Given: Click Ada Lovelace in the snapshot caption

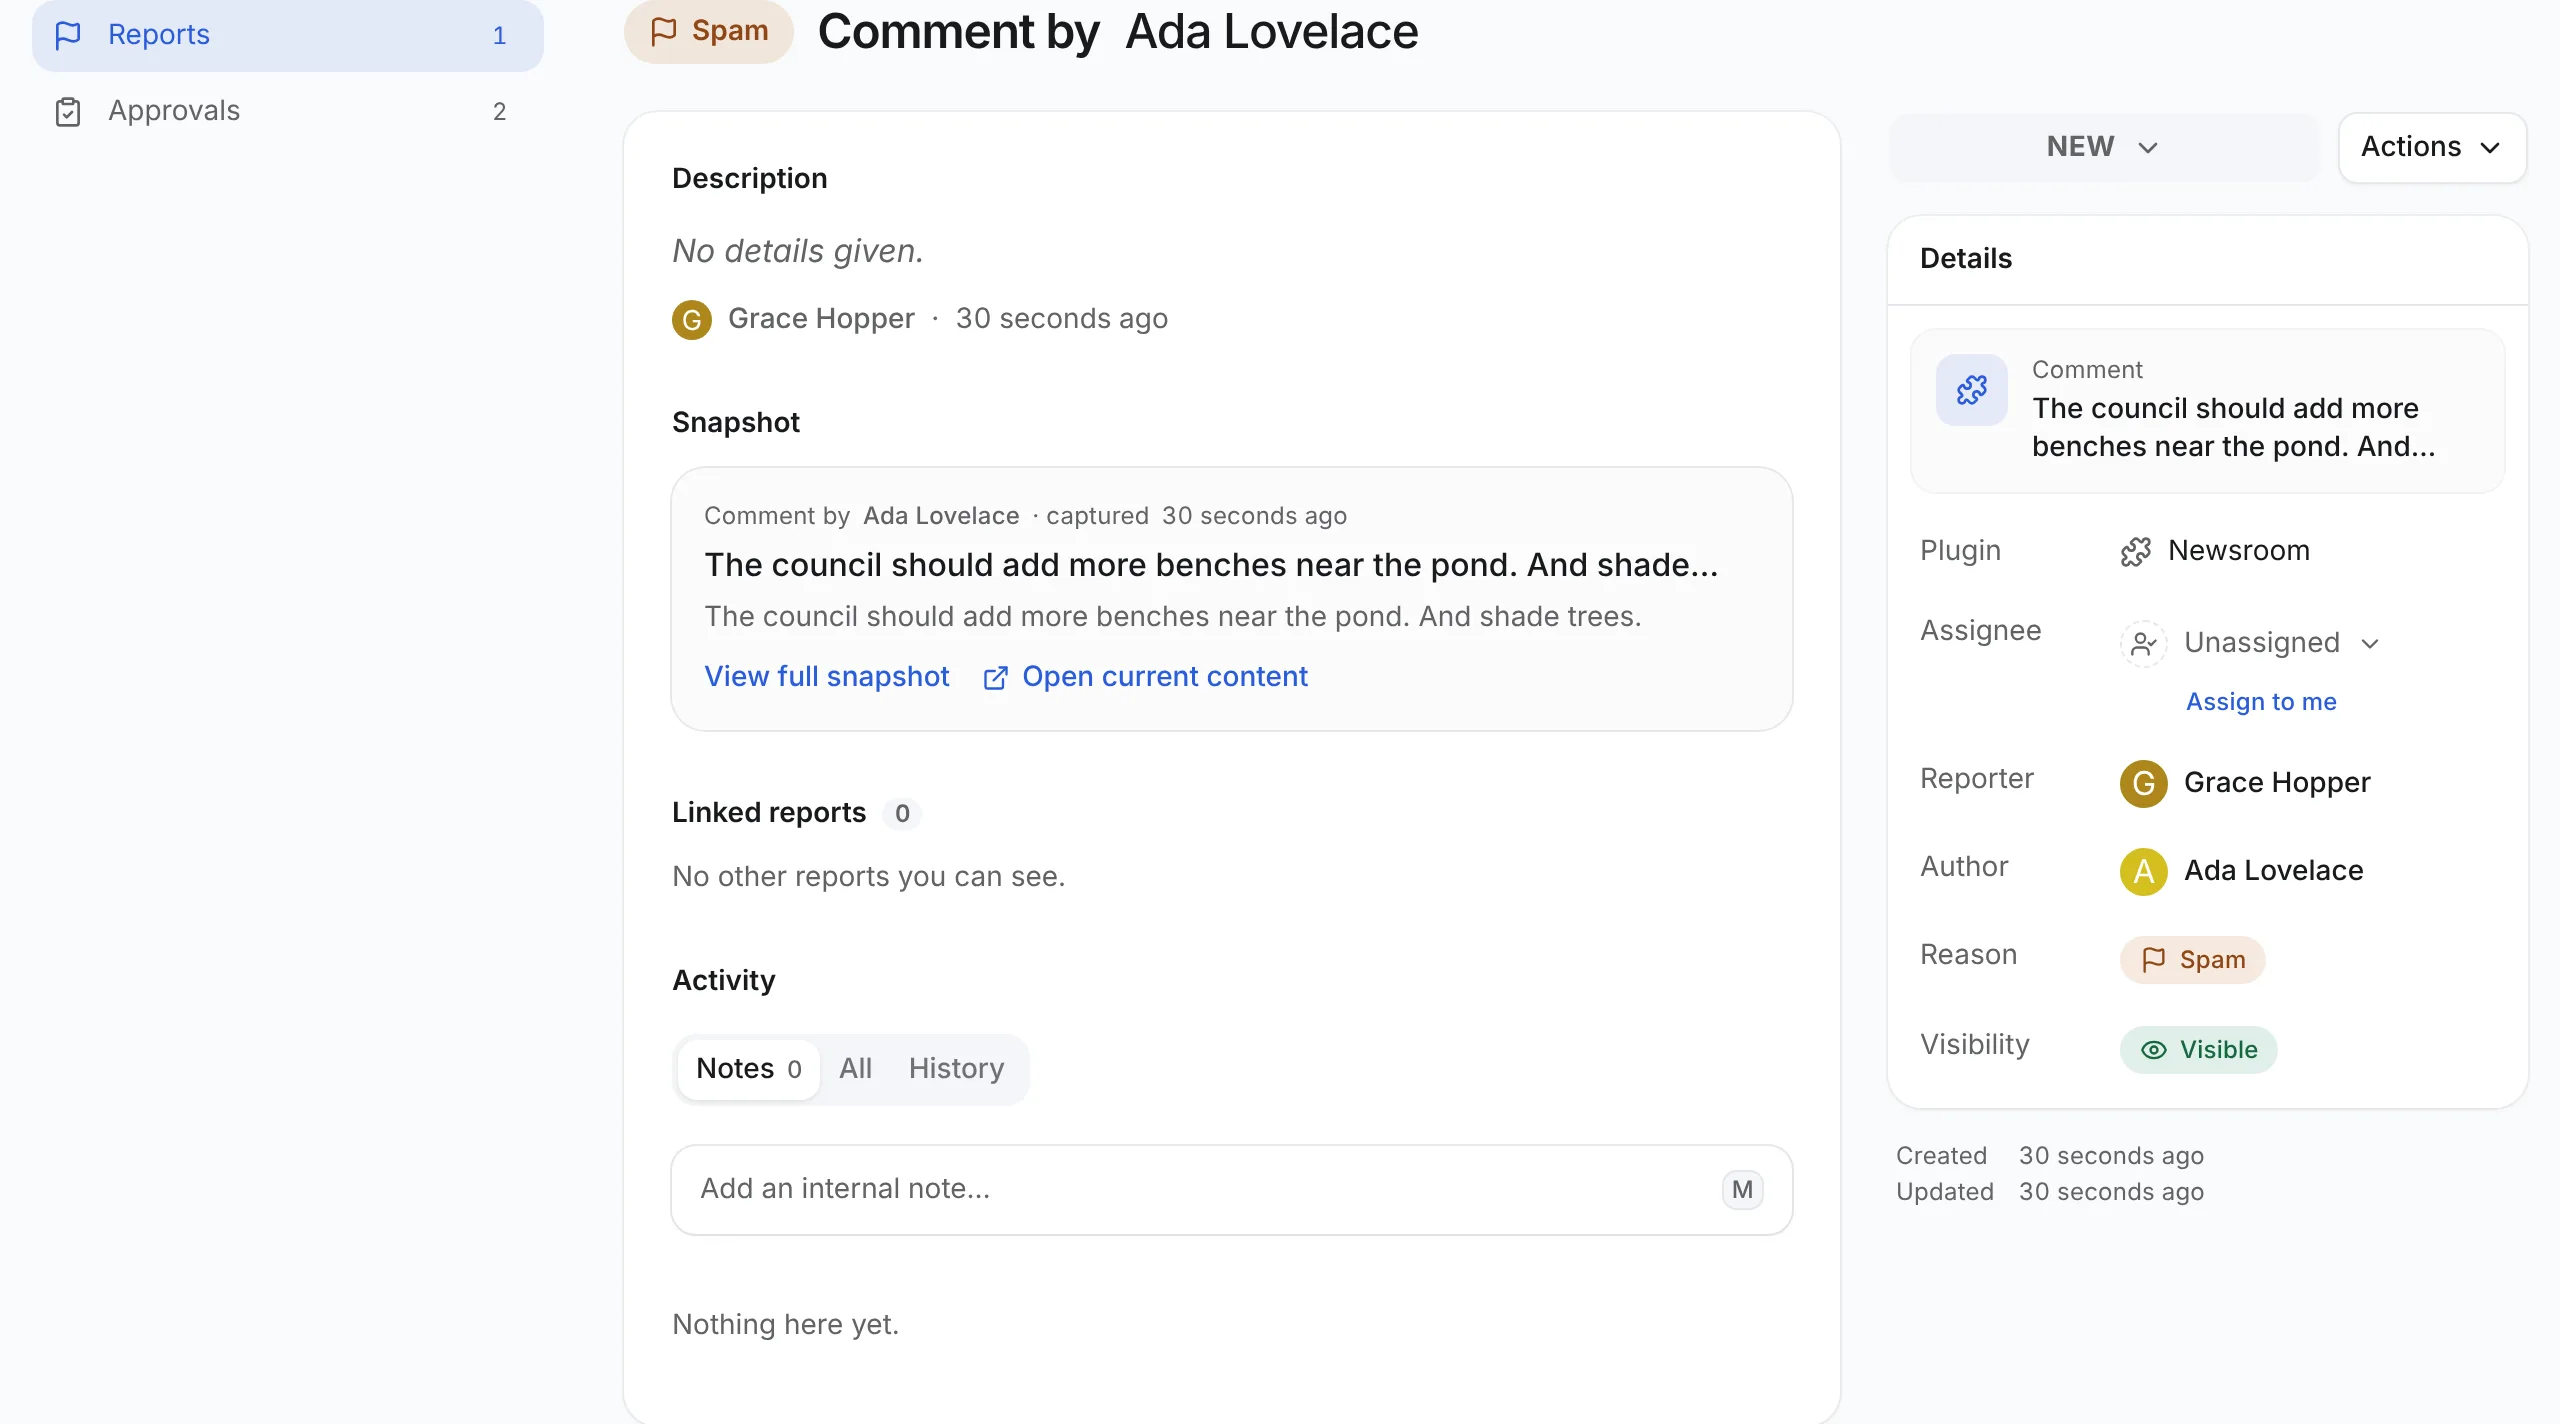Looking at the screenshot, I should (941, 516).
